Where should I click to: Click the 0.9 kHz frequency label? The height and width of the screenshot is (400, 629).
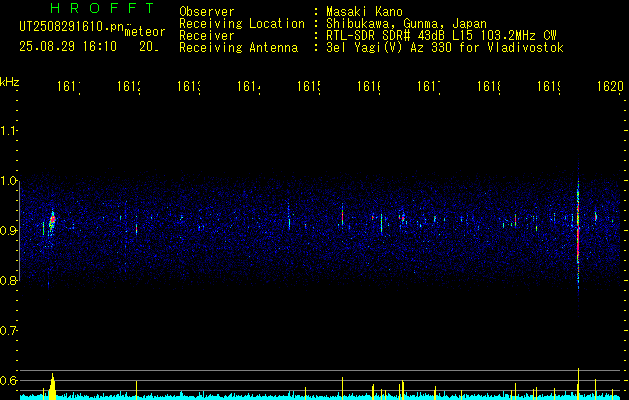[9, 230]
